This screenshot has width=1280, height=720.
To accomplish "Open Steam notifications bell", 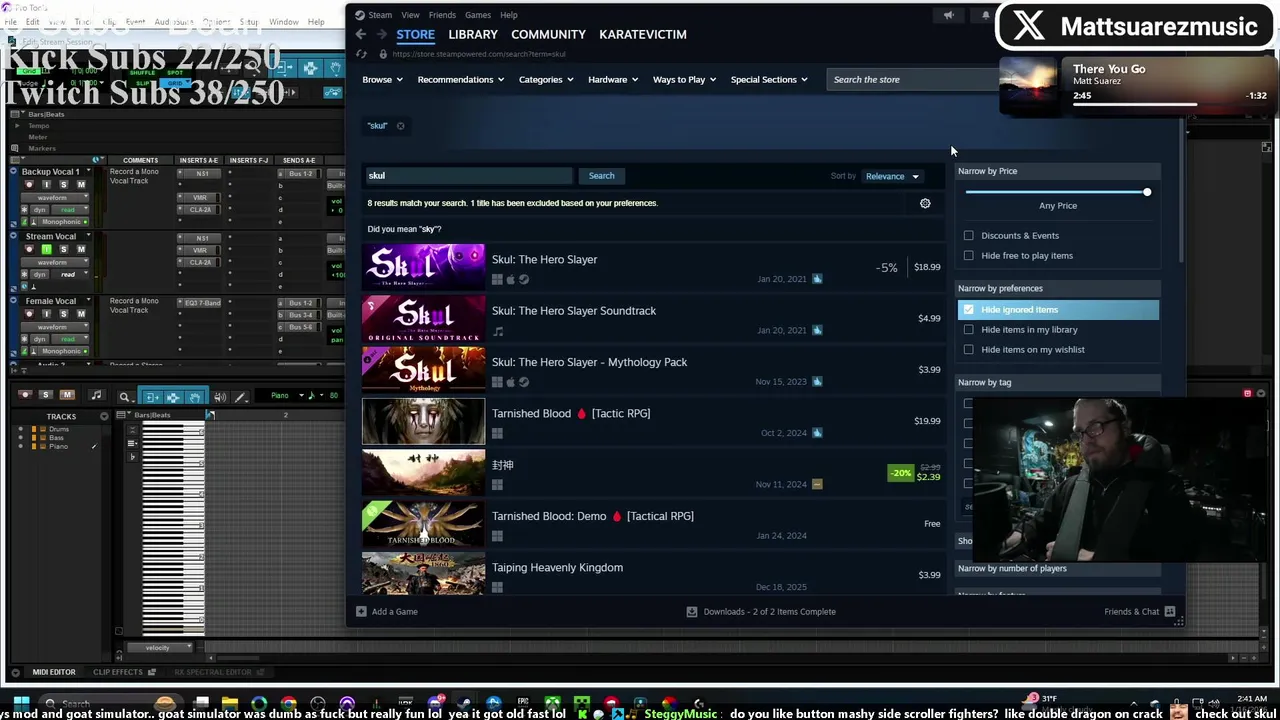I will point(986,15).
